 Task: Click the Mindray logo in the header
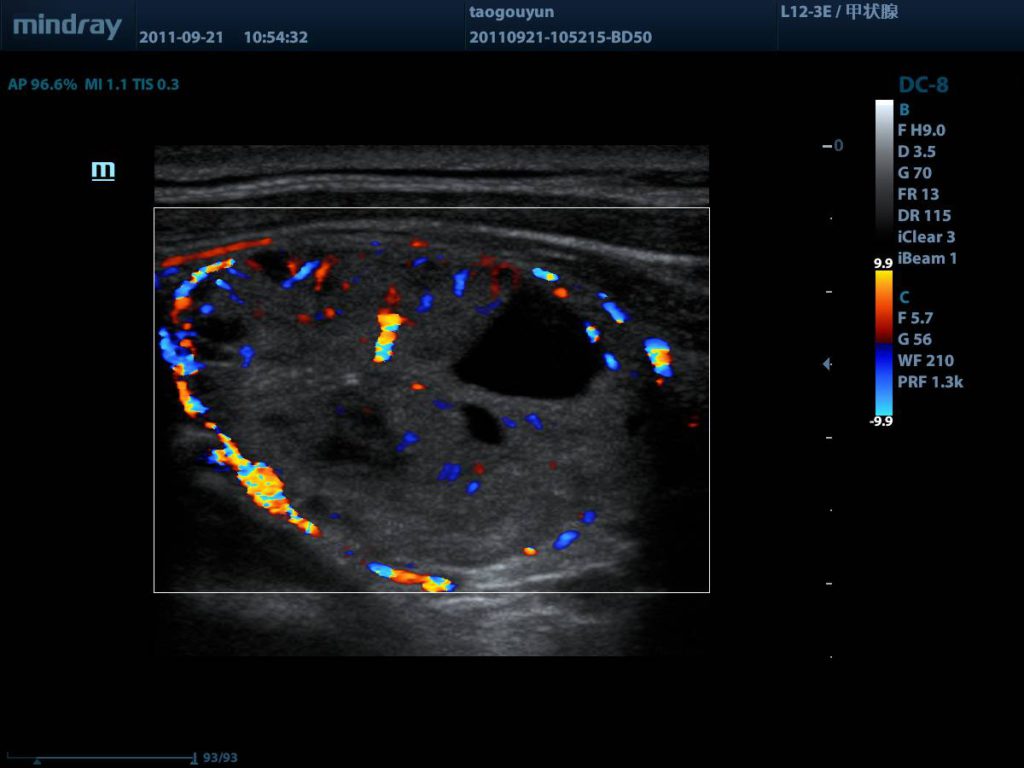tap(67, 26)
